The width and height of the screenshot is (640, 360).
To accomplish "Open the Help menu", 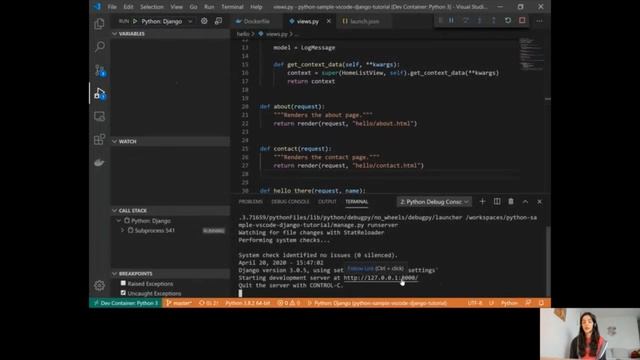I will pyautogui.click(x=256, y=7).
